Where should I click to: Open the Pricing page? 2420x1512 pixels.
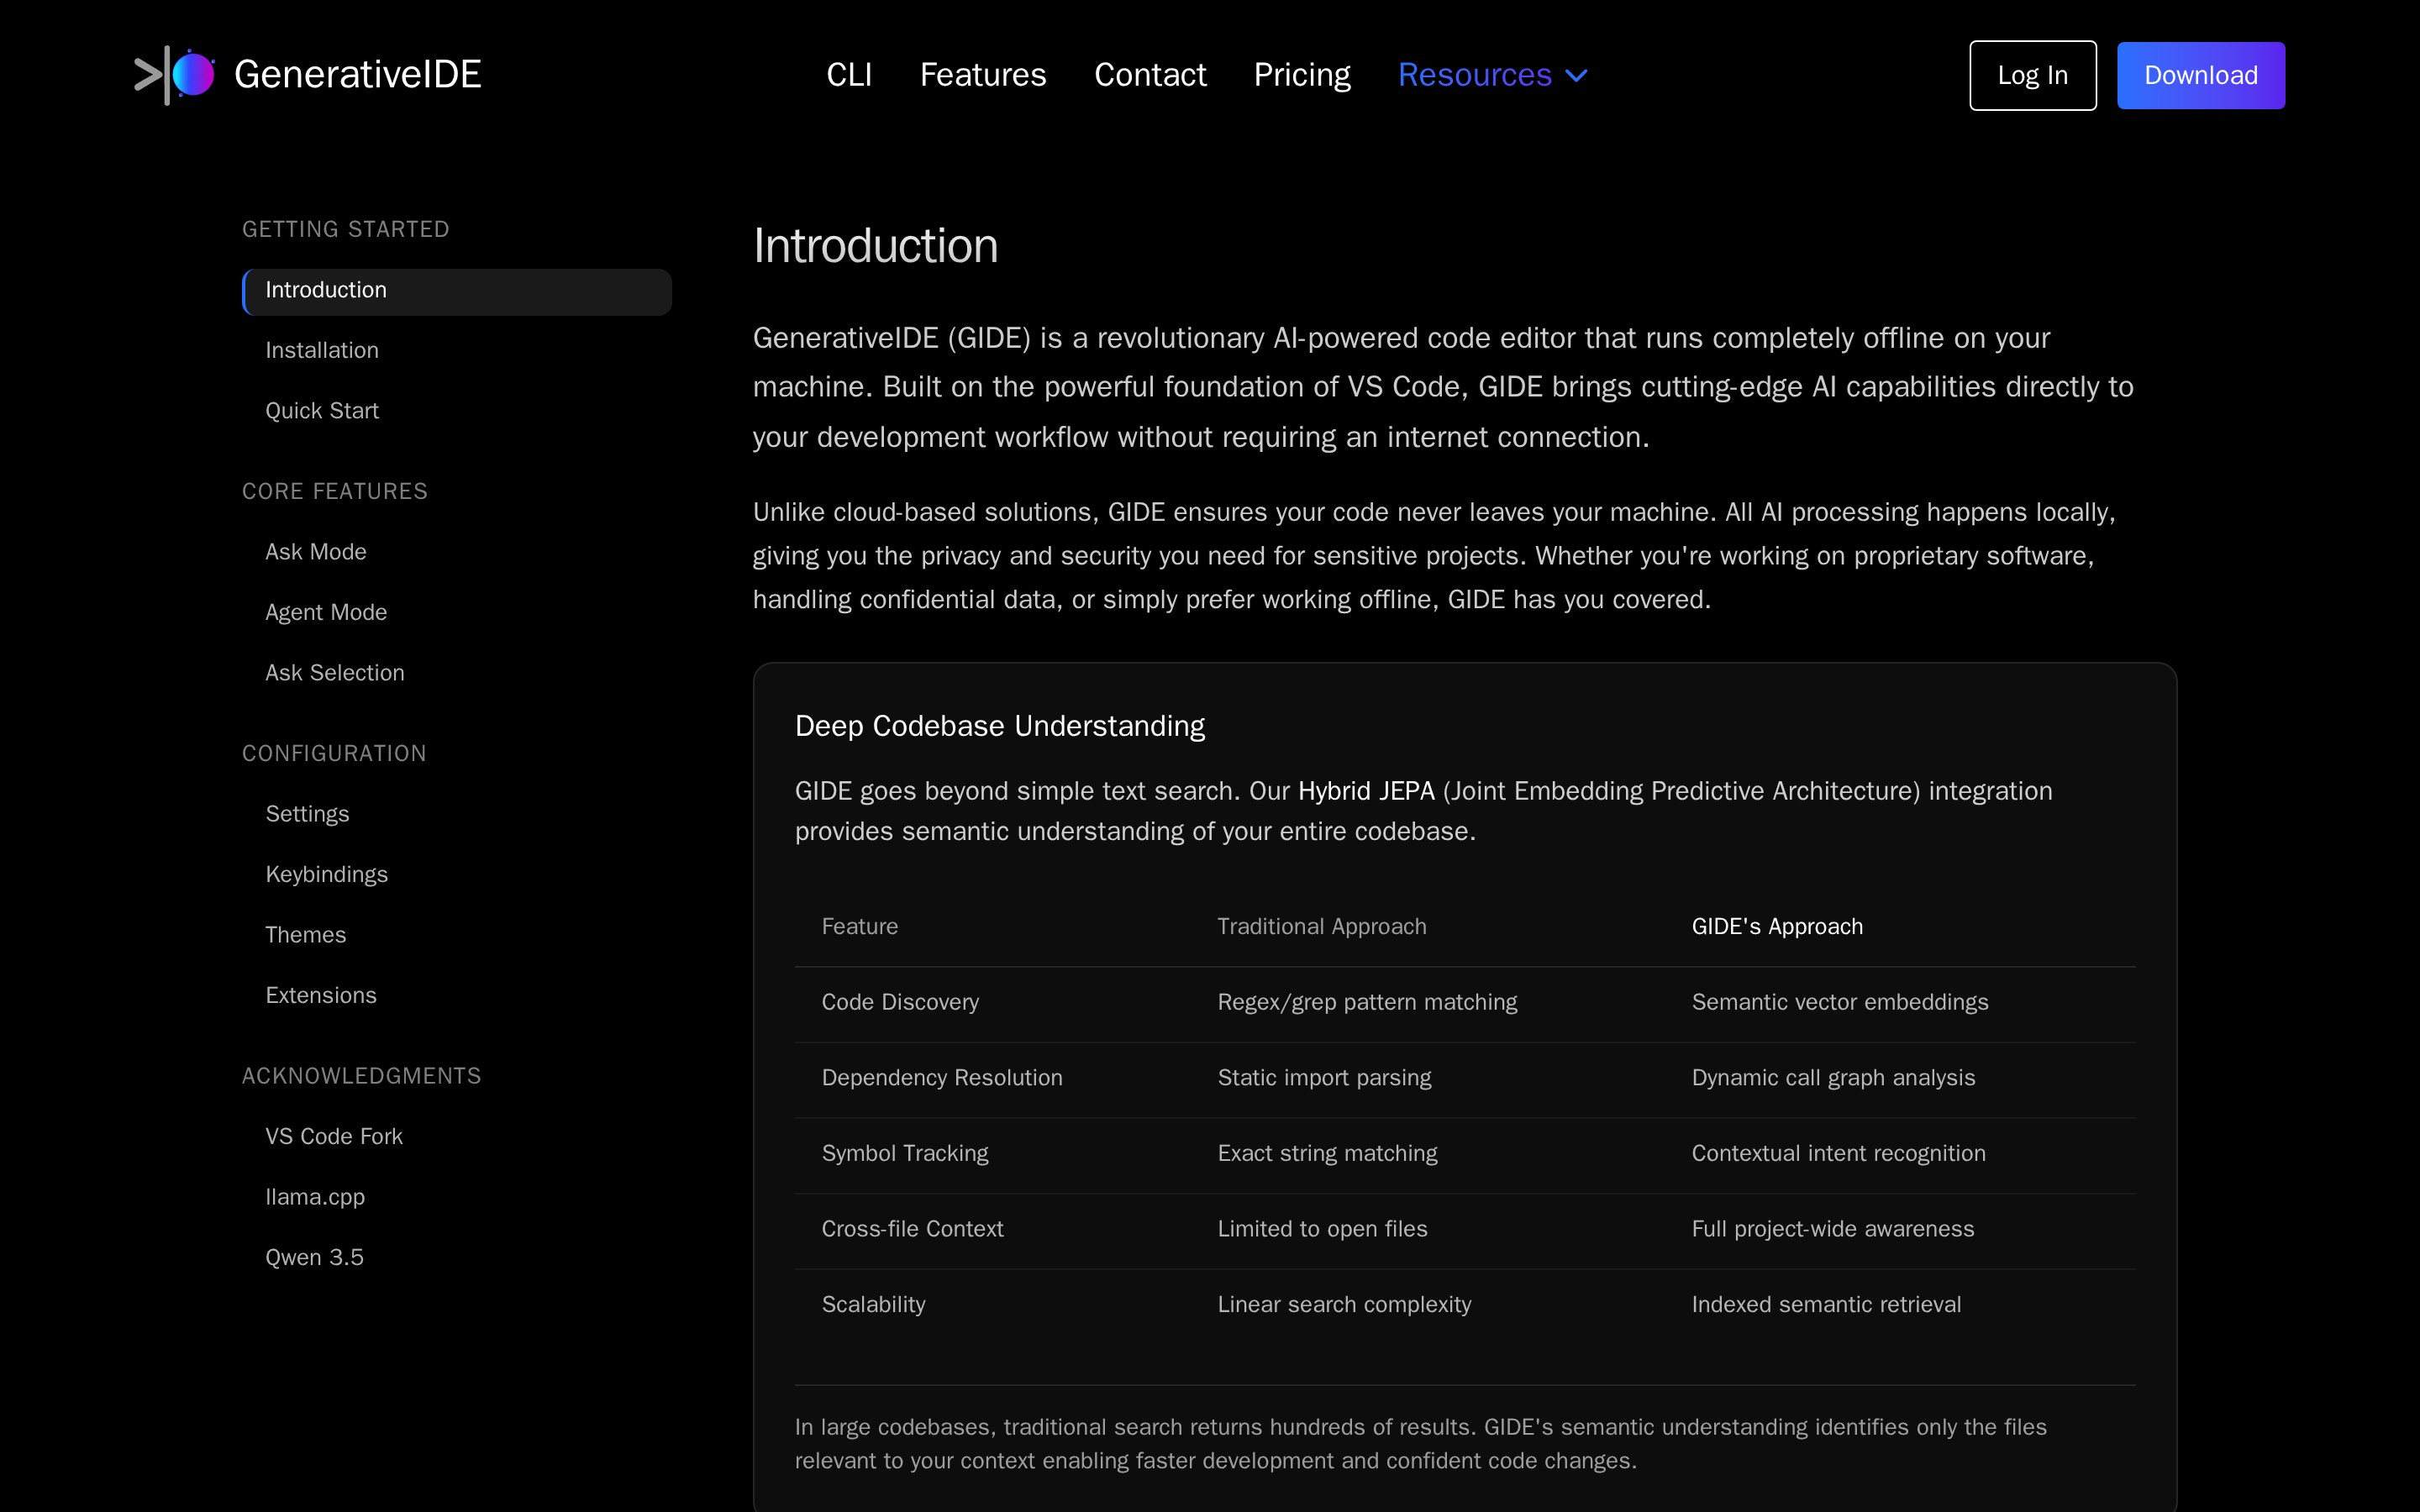[x=1302, y=75]
